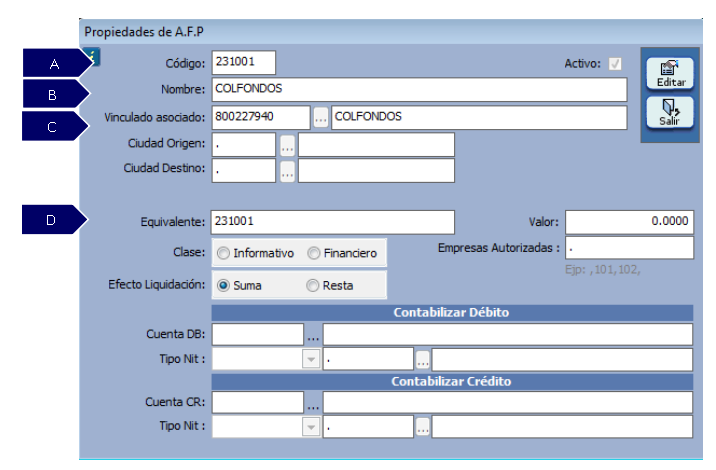Click Nit name field under Contabilizar Crédito
Screen dimensions: 716x470
(562, 427)
